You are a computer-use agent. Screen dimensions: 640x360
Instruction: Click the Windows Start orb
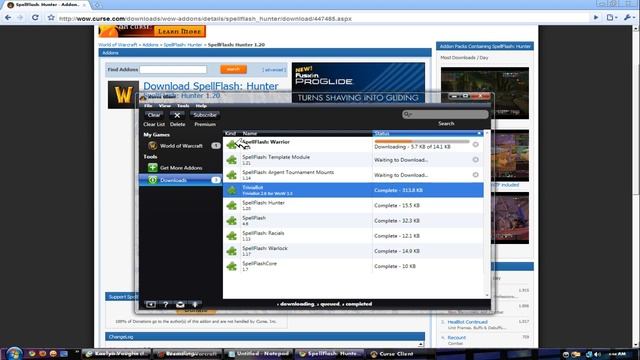tap(14, 353)
